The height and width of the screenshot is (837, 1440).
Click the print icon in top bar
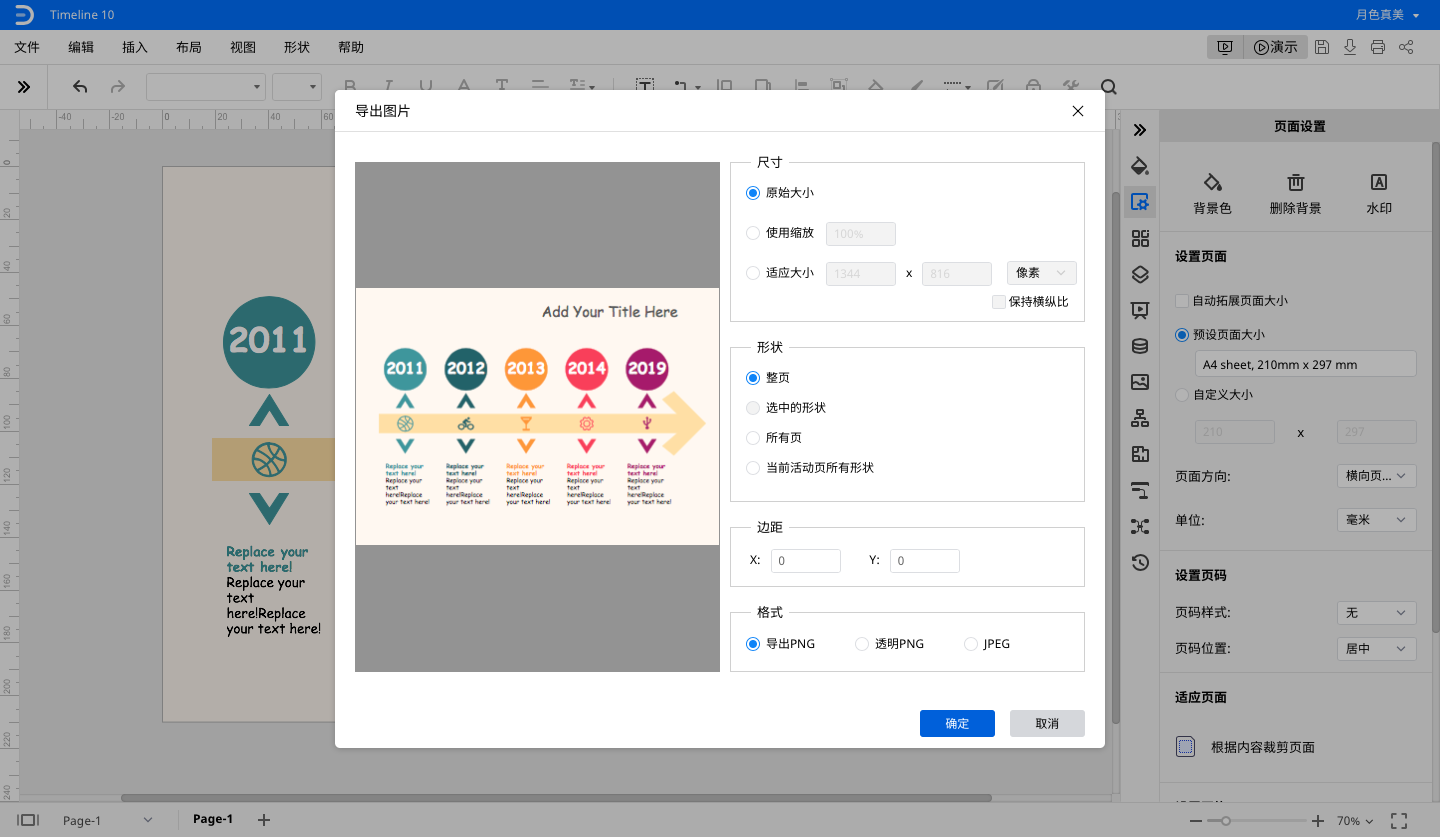(1378, 47)
